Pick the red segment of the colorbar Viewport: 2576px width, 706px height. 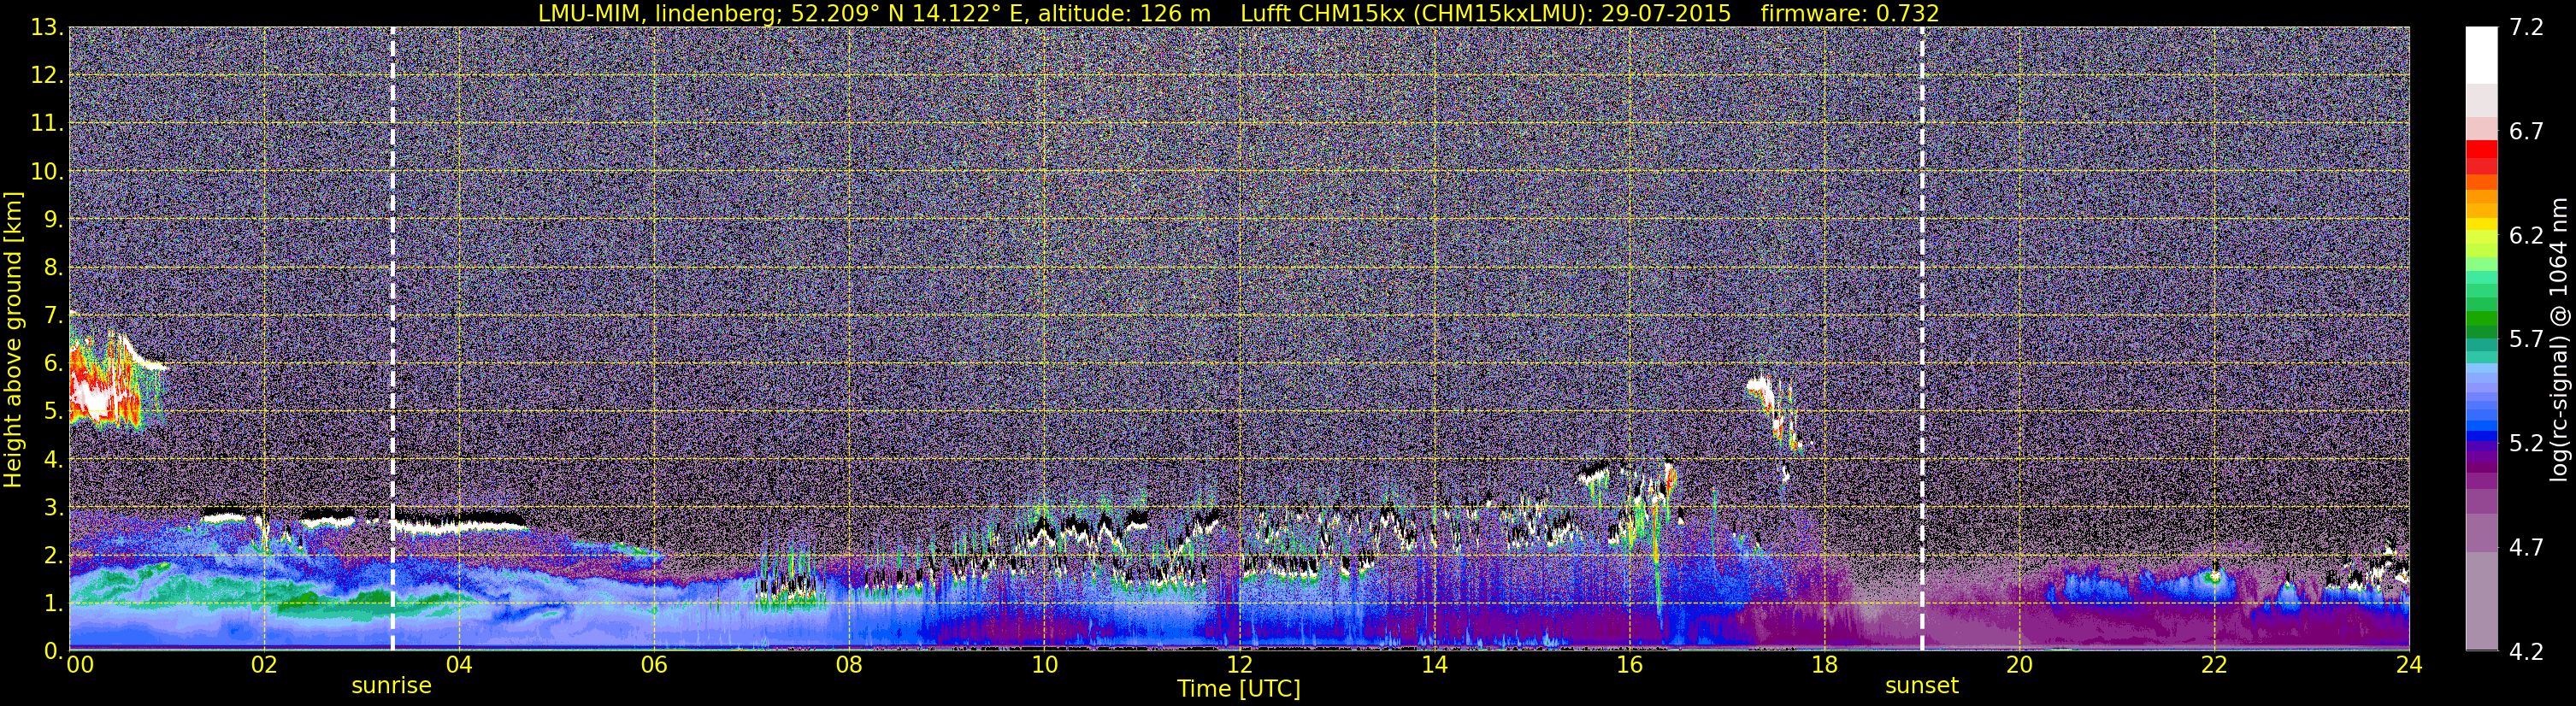click(2481, 150)
